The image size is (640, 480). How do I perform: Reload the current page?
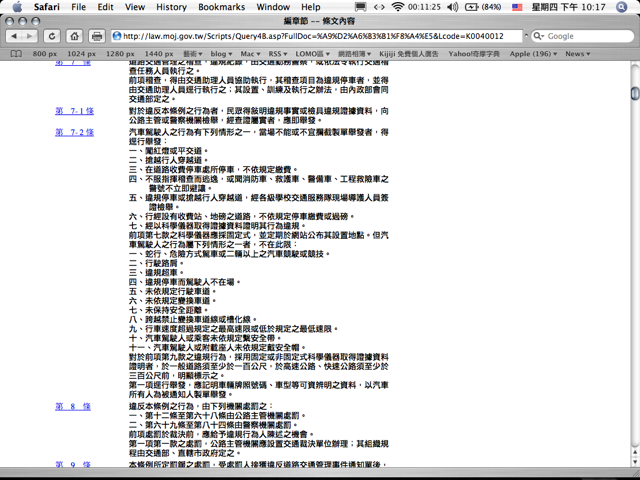point(52,36)
